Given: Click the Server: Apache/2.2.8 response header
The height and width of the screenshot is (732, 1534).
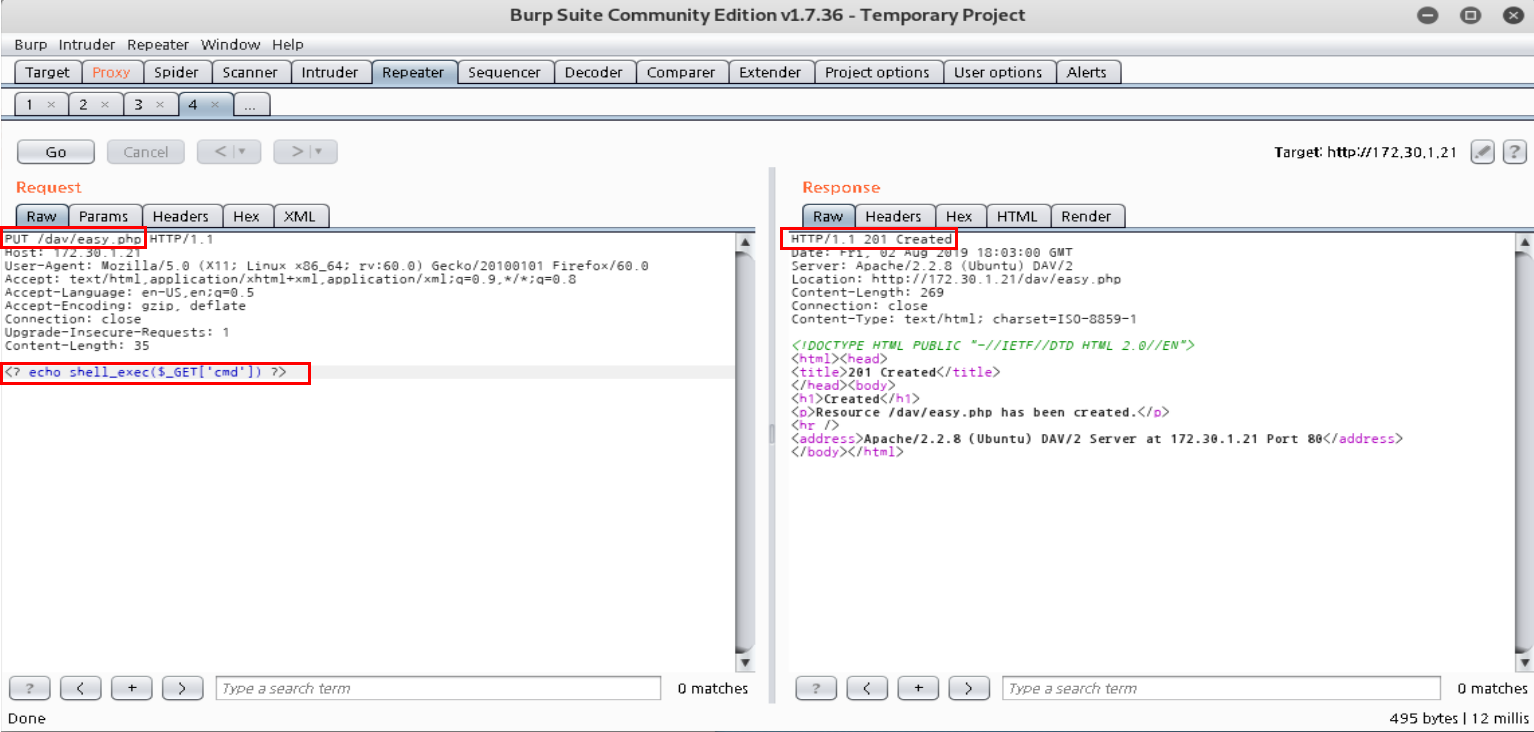Looking at the screenshot, I should click(932, 266).
